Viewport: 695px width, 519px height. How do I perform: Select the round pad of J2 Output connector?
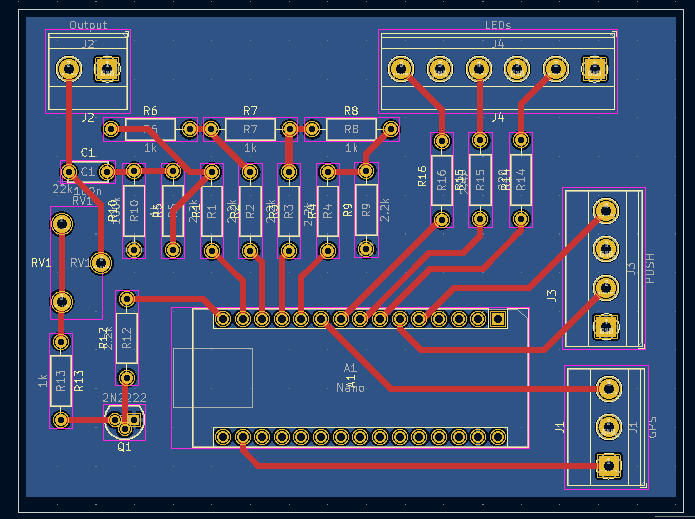point(69,69)
